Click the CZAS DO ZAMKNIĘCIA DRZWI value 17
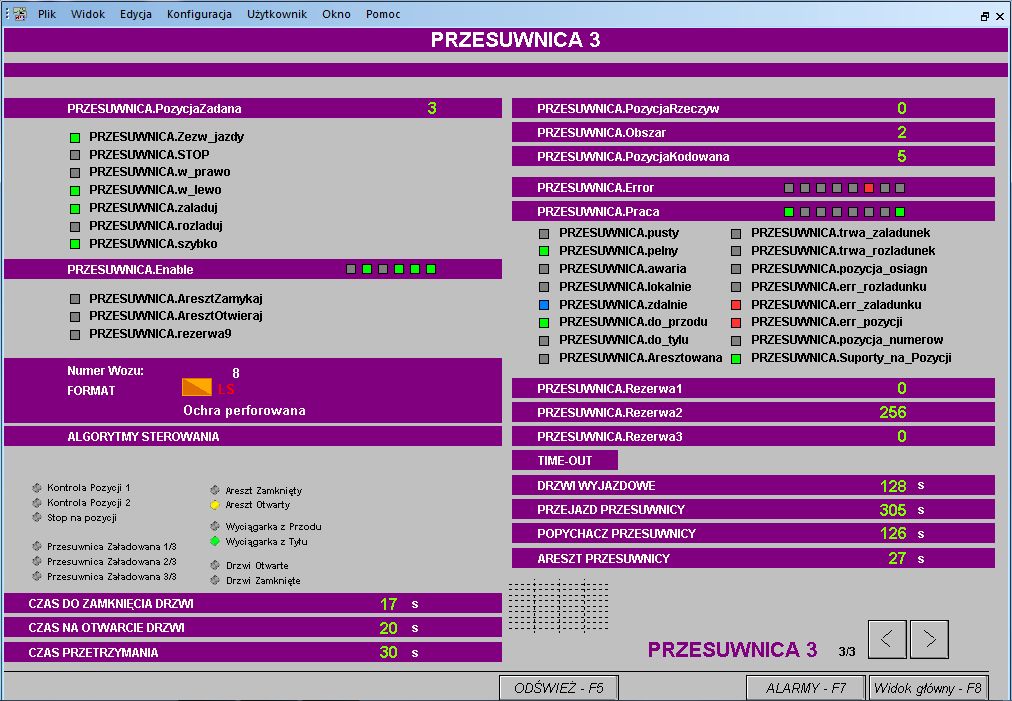1012x701 pixels. (389, 604)
